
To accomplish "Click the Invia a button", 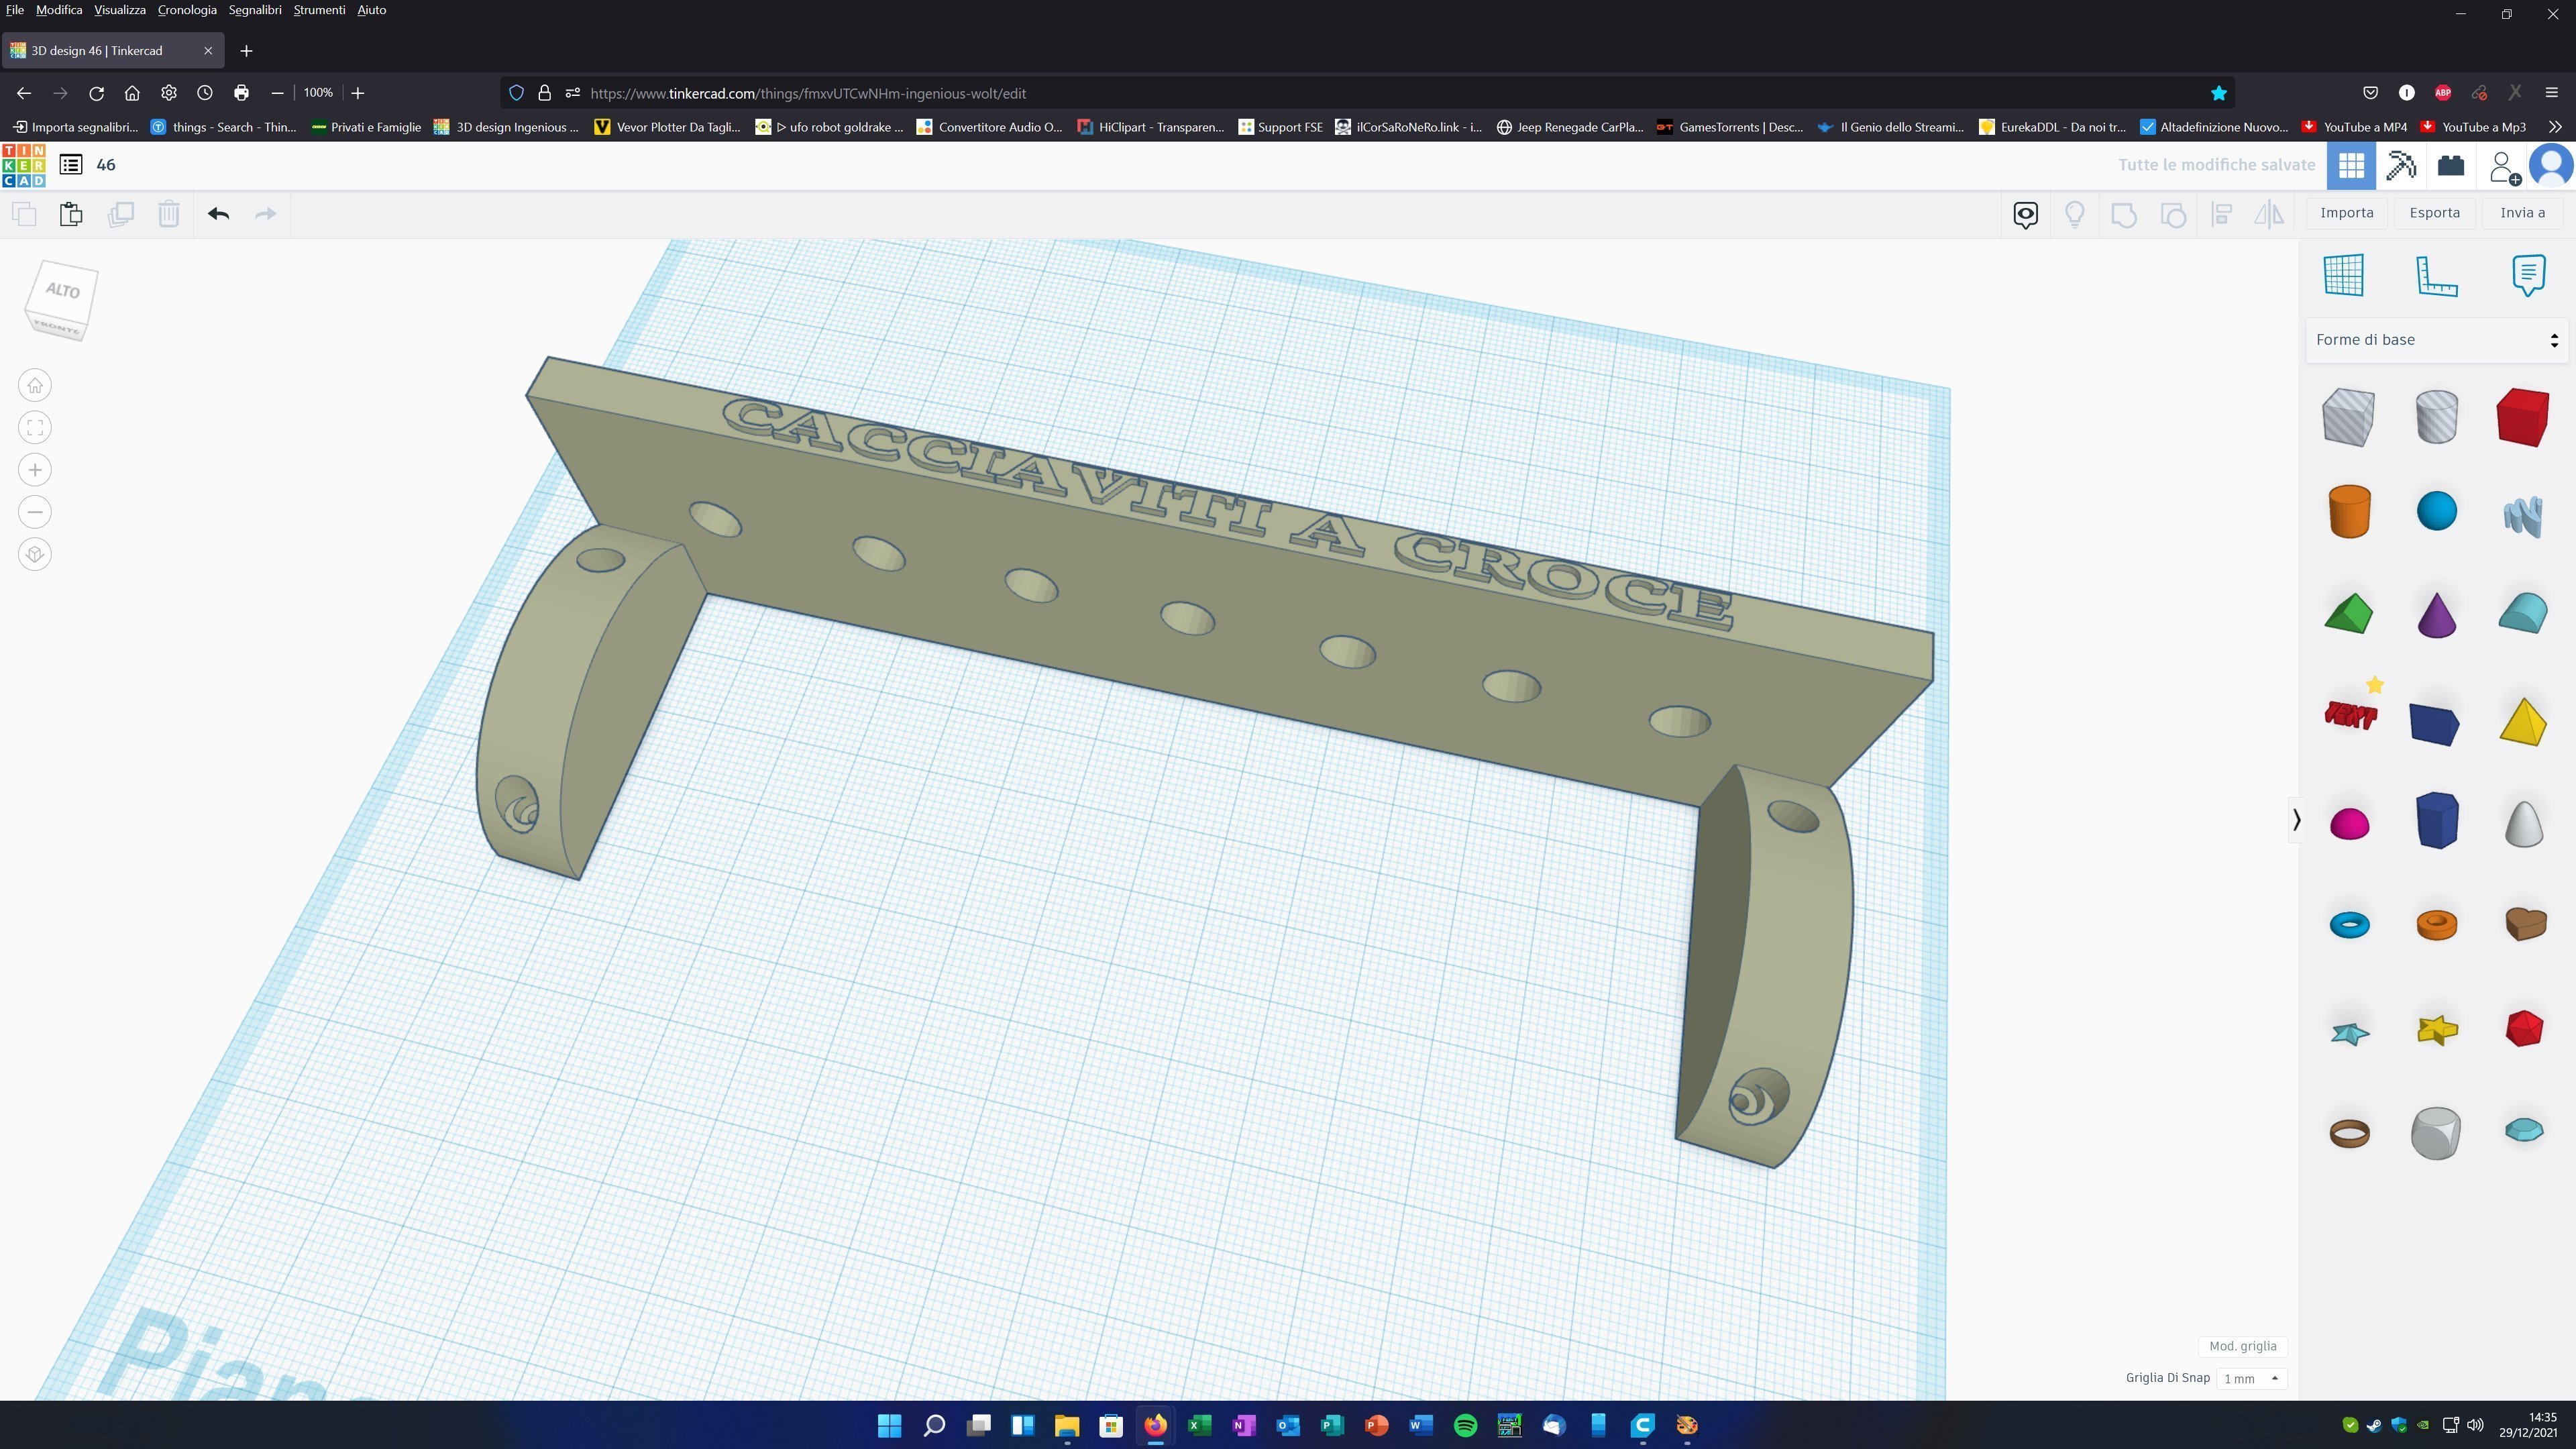I will point(2522,213).
